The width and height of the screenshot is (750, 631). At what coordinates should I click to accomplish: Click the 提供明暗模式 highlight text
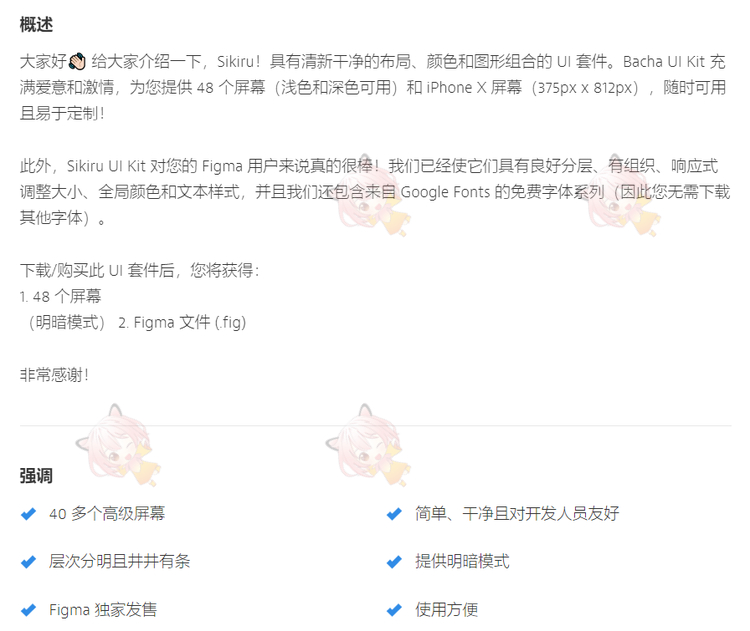click(x=462, y=562)
